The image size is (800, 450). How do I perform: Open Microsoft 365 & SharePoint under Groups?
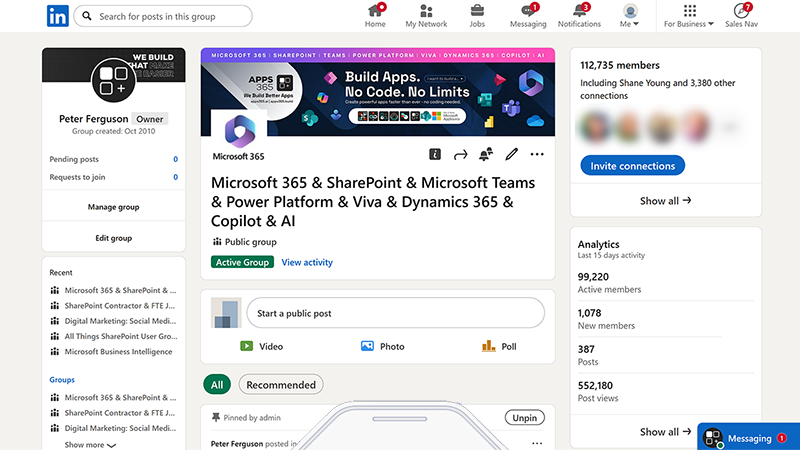[x=120, y=397]
